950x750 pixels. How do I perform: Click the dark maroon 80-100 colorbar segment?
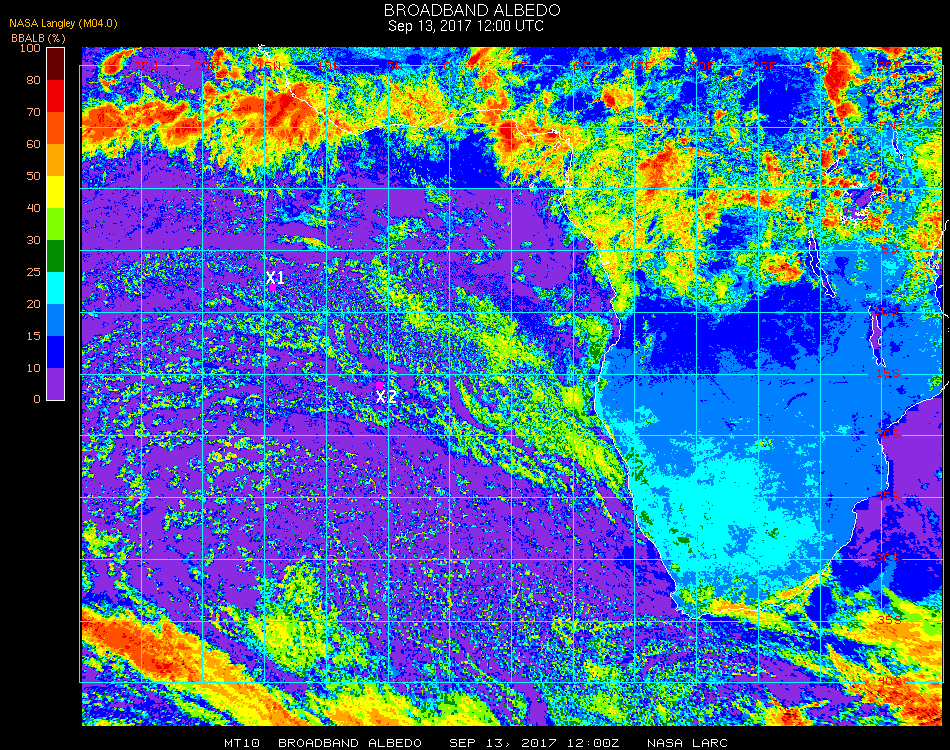[x=55, y=64]
